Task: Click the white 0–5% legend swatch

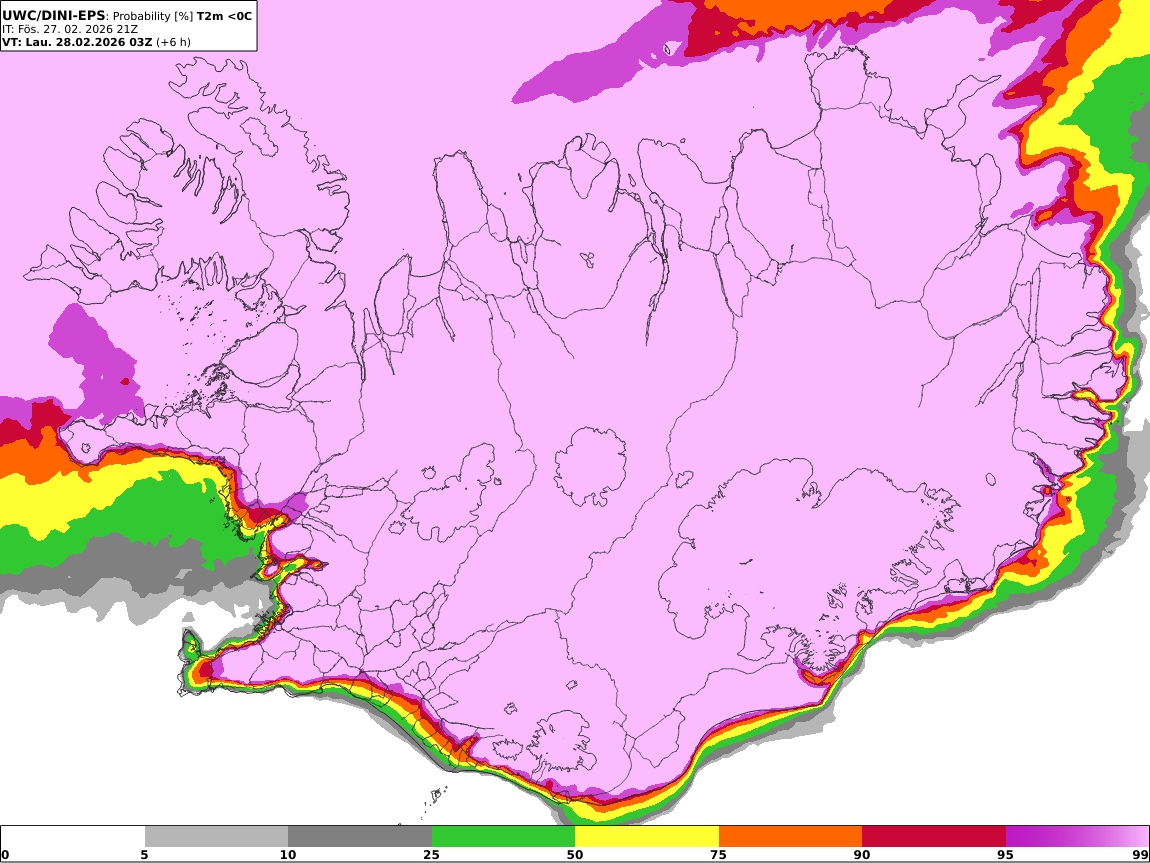Action: 73,836
